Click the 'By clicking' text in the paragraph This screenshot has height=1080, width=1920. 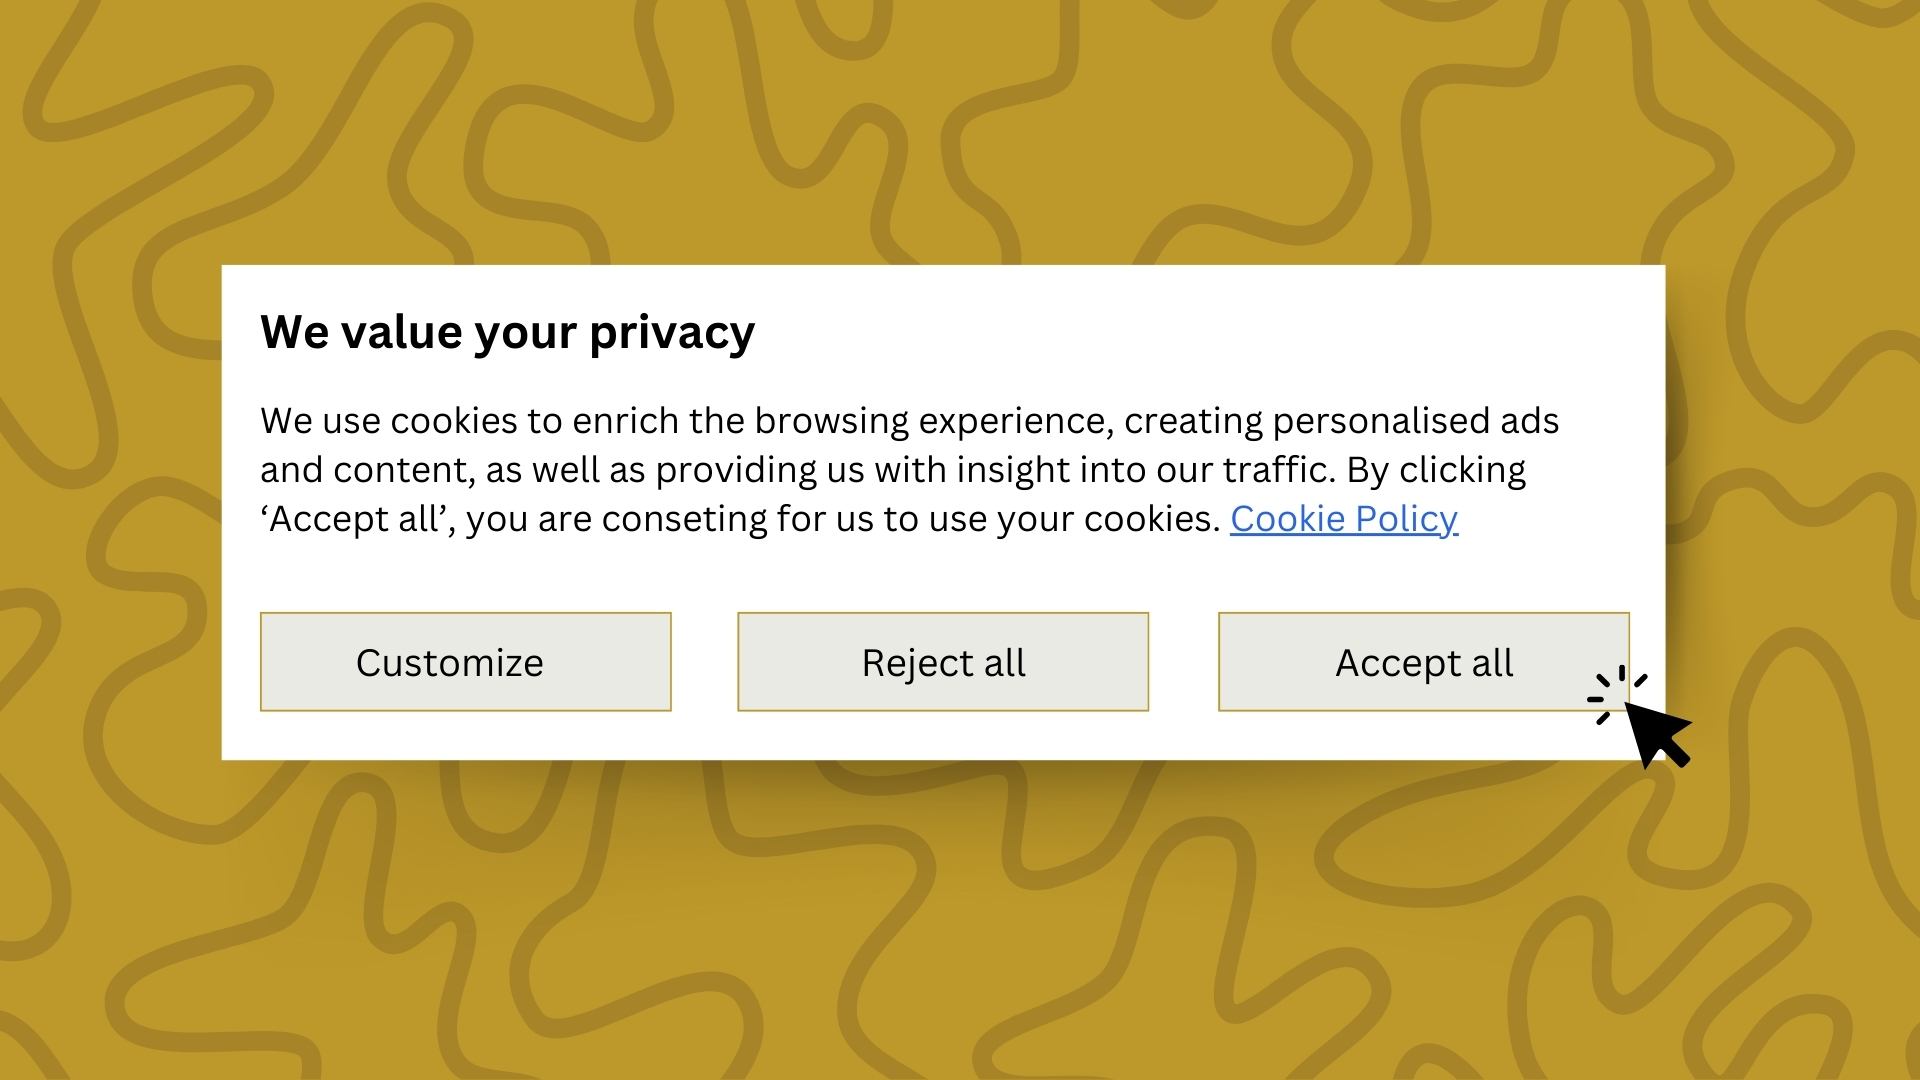1436,470
